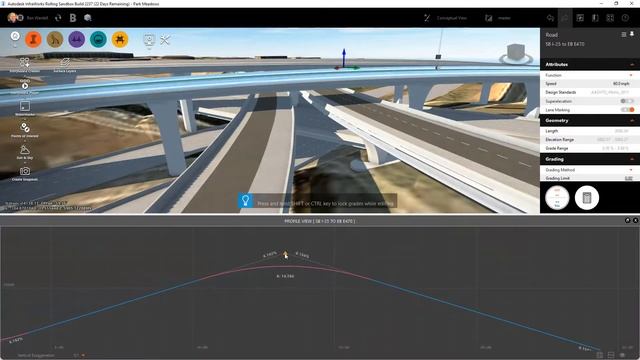Screen dimensions: 640x360
Task: Click the undo arrow icon
Action: (550, 18)
